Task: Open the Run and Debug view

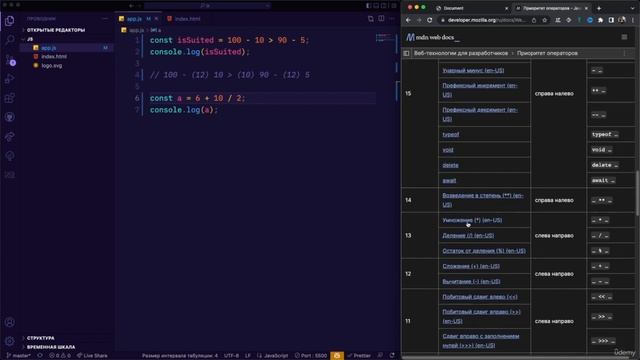Action: tap(9, 78)
